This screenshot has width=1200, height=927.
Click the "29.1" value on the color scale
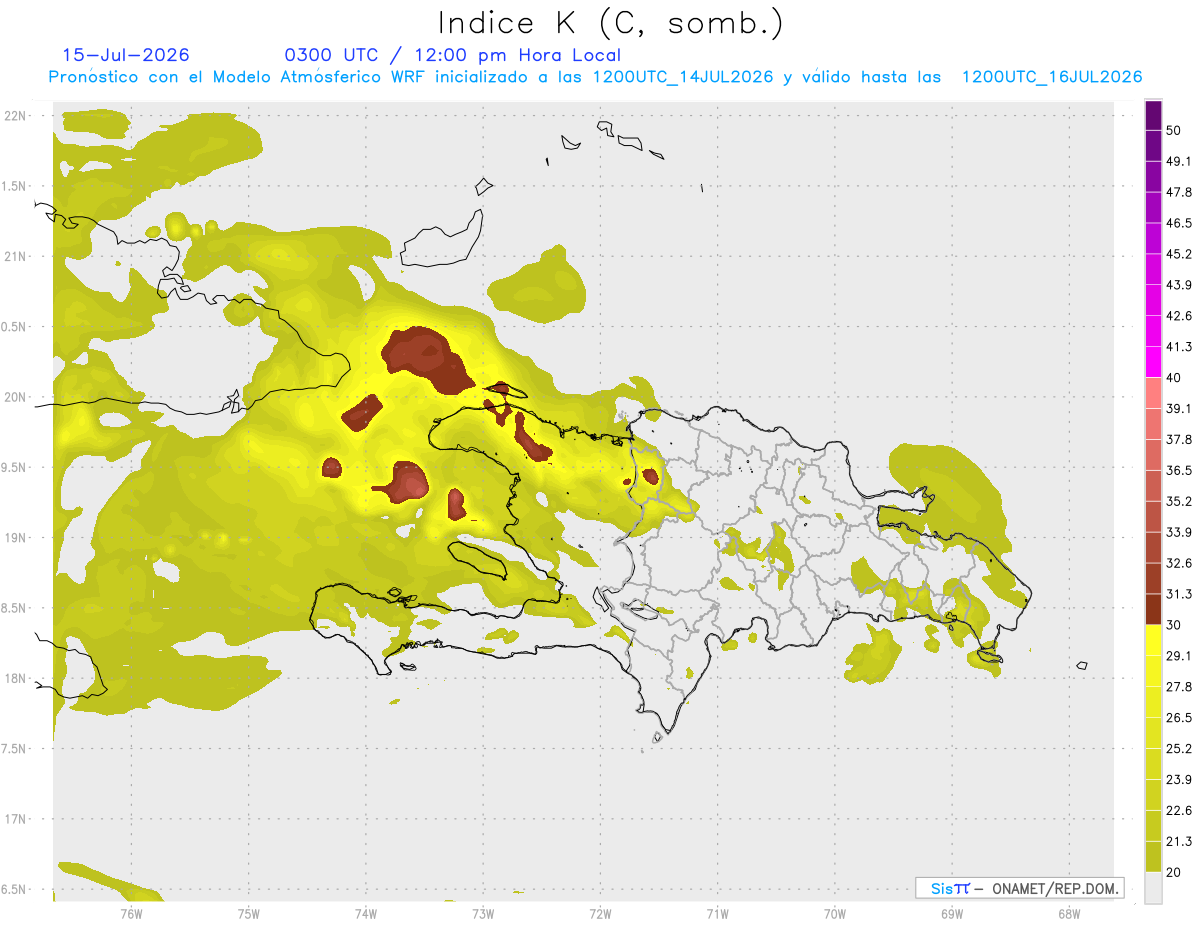point(1179,656)
